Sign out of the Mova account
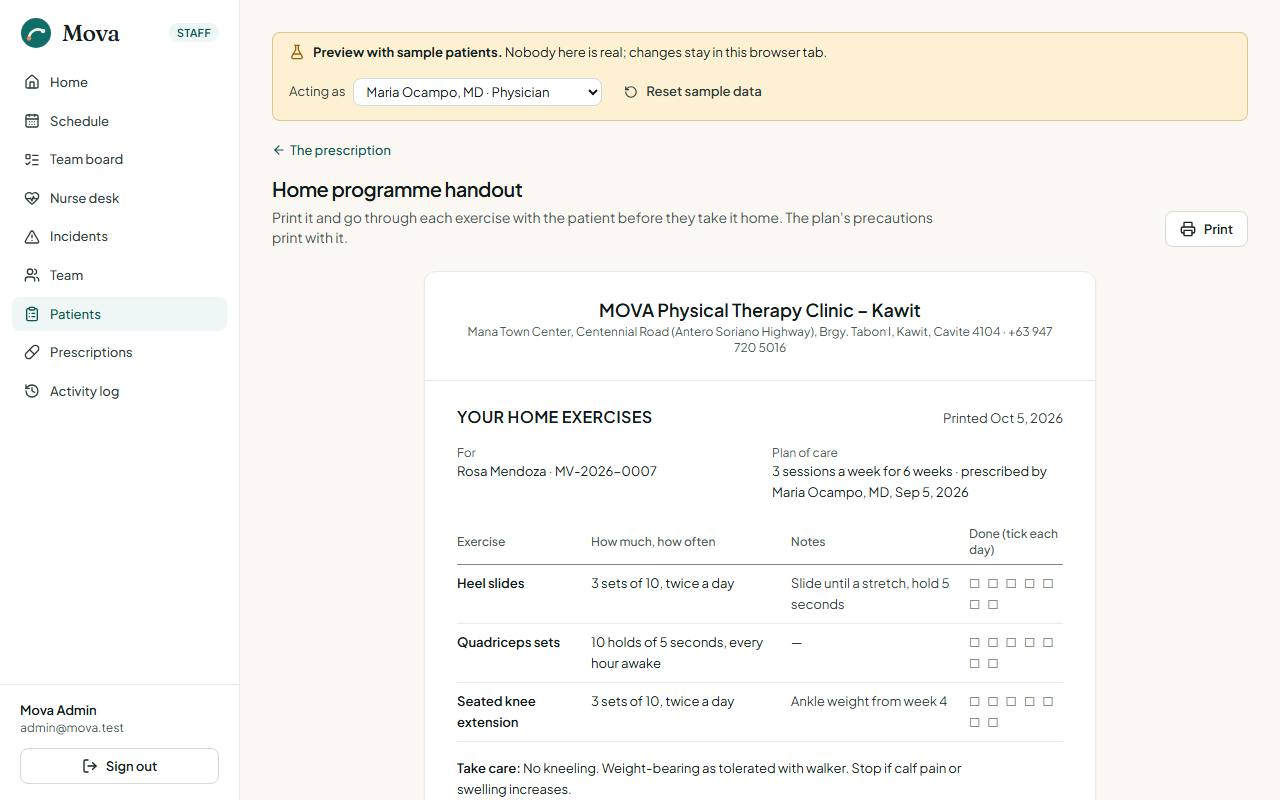 coord(119,766)
